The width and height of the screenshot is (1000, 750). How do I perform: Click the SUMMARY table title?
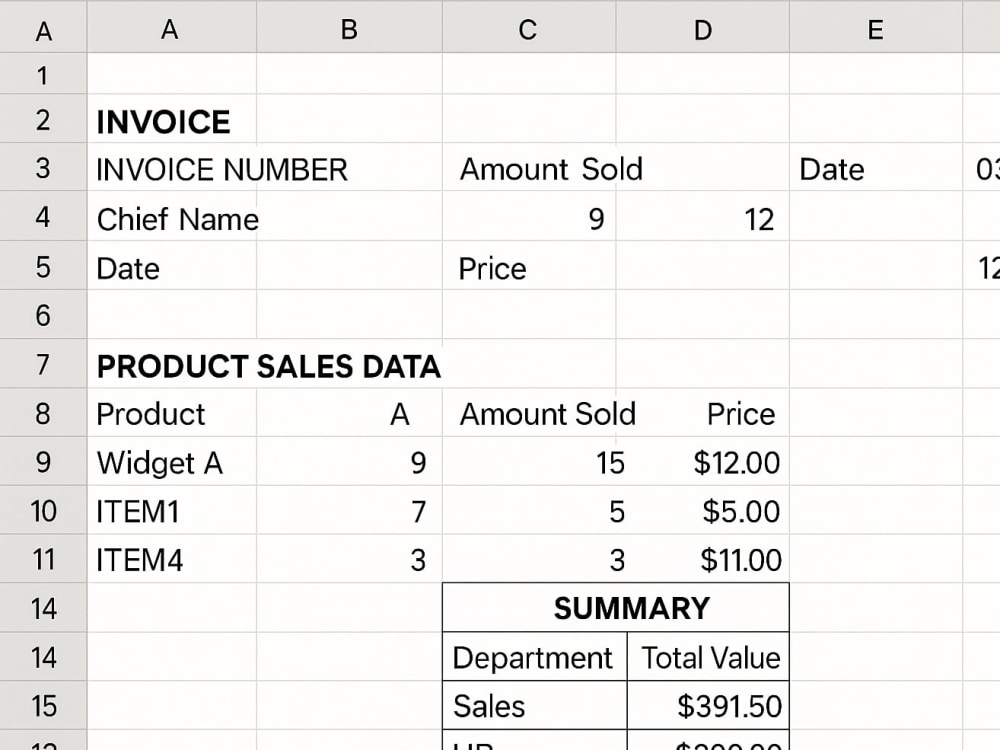click(616, 608)
